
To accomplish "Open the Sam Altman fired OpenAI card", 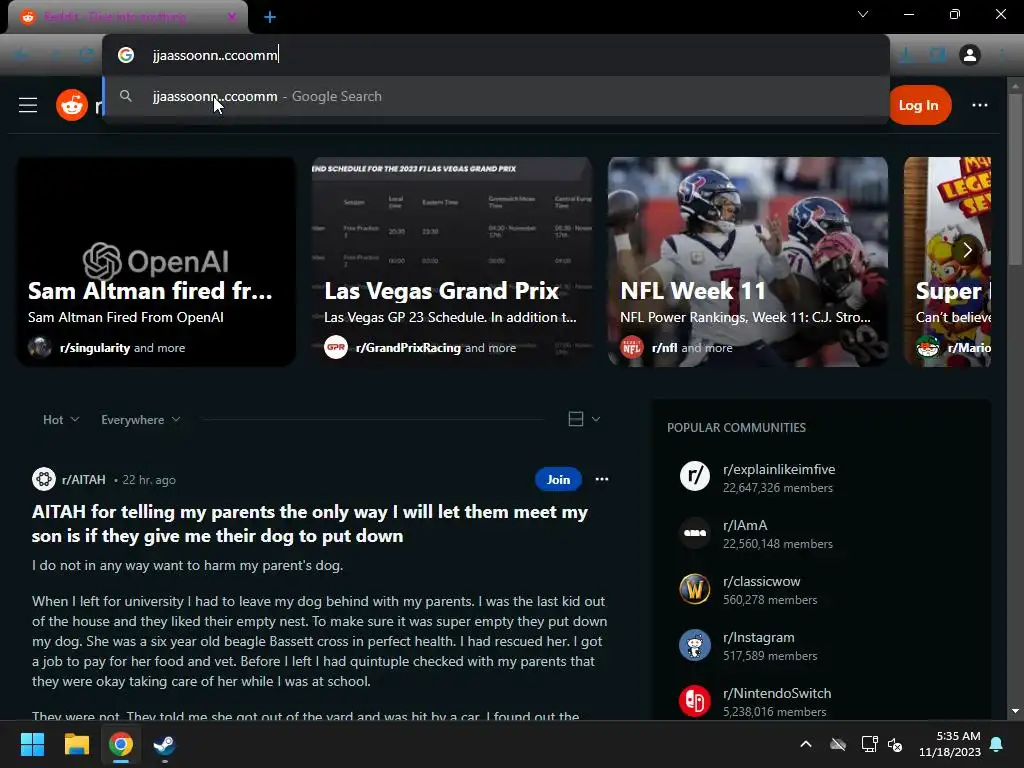I will (x=156, y=261).
